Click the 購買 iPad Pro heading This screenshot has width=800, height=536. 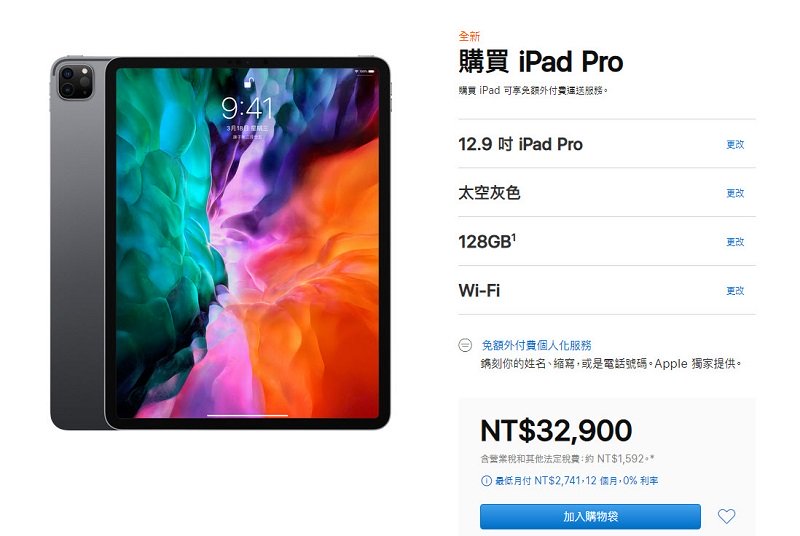[540, 62]
